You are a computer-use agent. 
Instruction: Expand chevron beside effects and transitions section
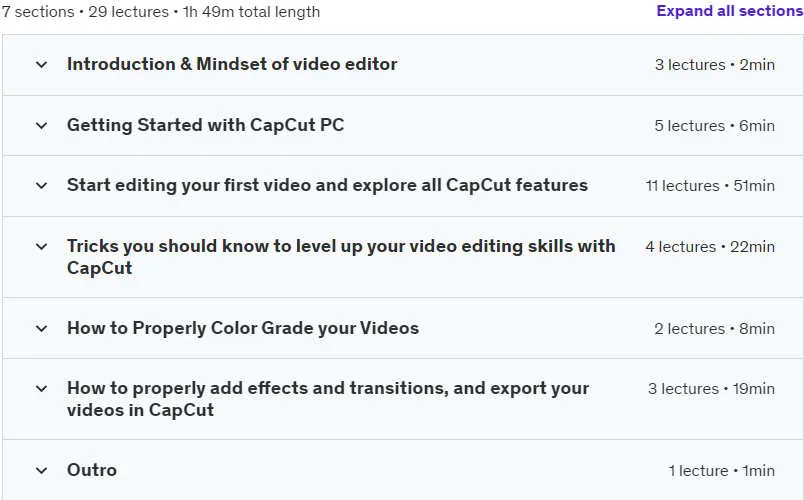pos(42,389)
